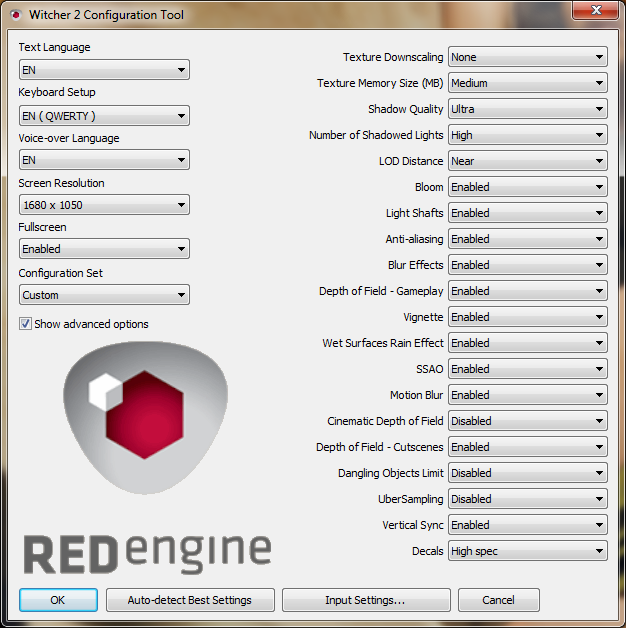Viewport: 626px width, 628px height.
Task: Click the 'LOD Distance' label
Action: click(x=411, y=161)
